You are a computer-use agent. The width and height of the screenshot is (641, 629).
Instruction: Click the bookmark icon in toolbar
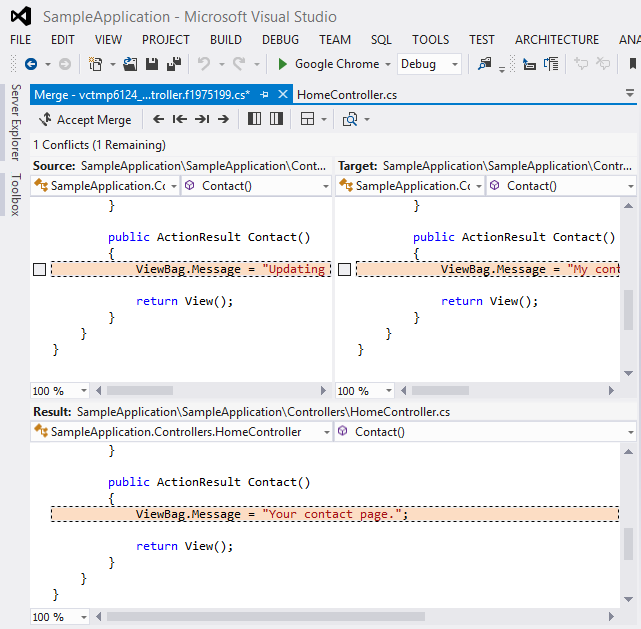coord(632,64)
